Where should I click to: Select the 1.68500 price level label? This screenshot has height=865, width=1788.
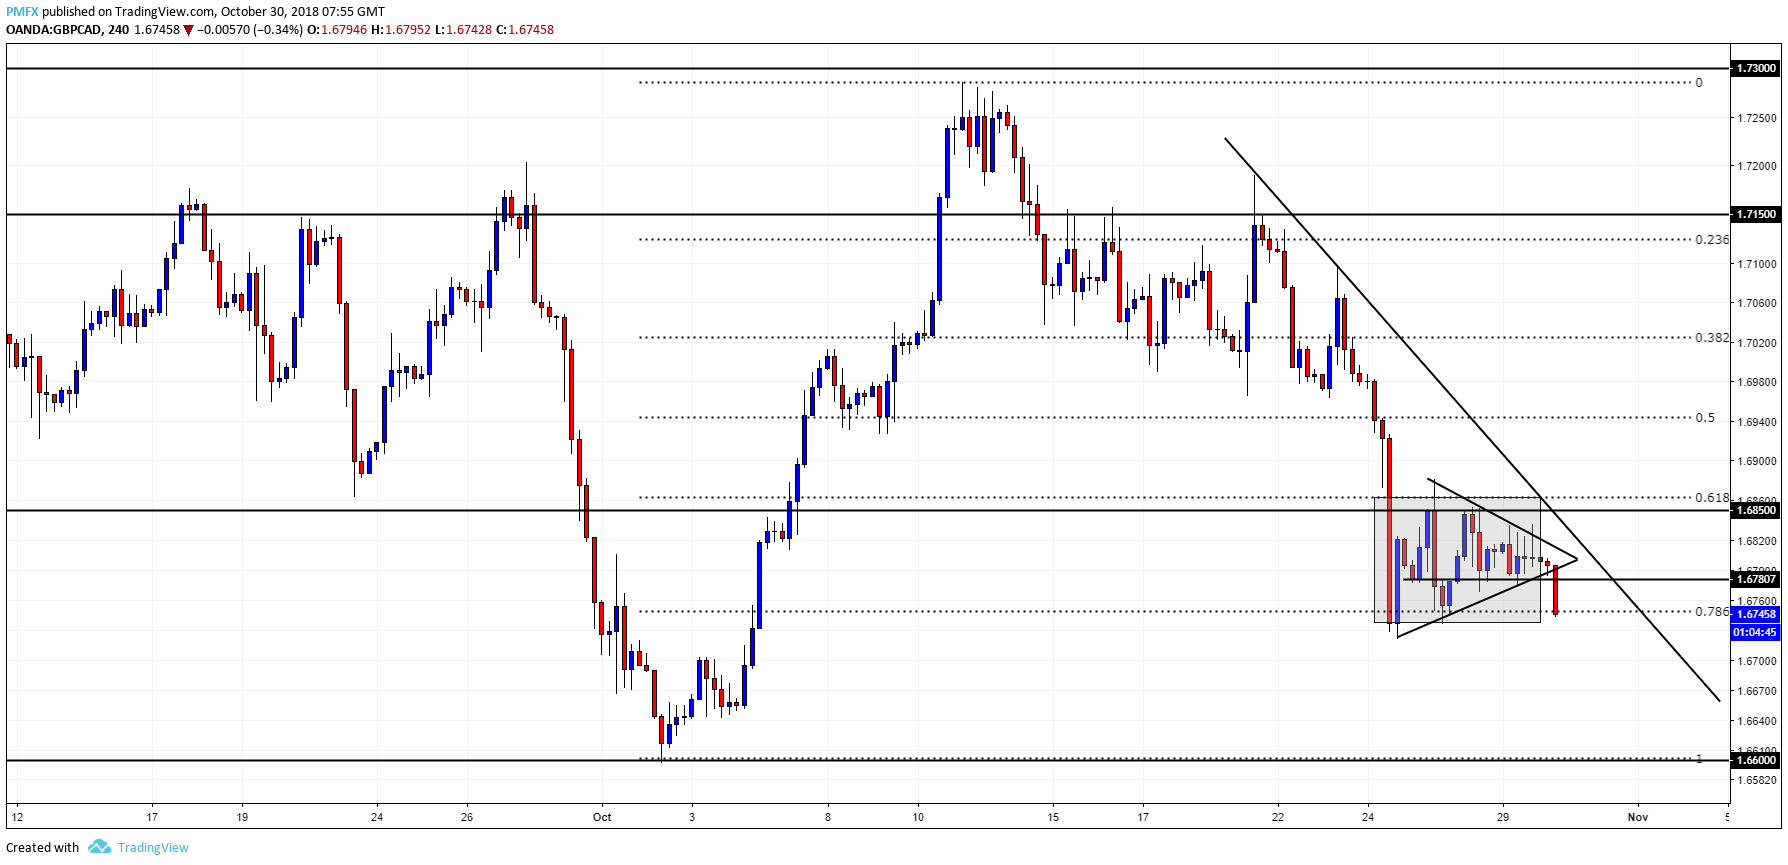coord(1756,510)
